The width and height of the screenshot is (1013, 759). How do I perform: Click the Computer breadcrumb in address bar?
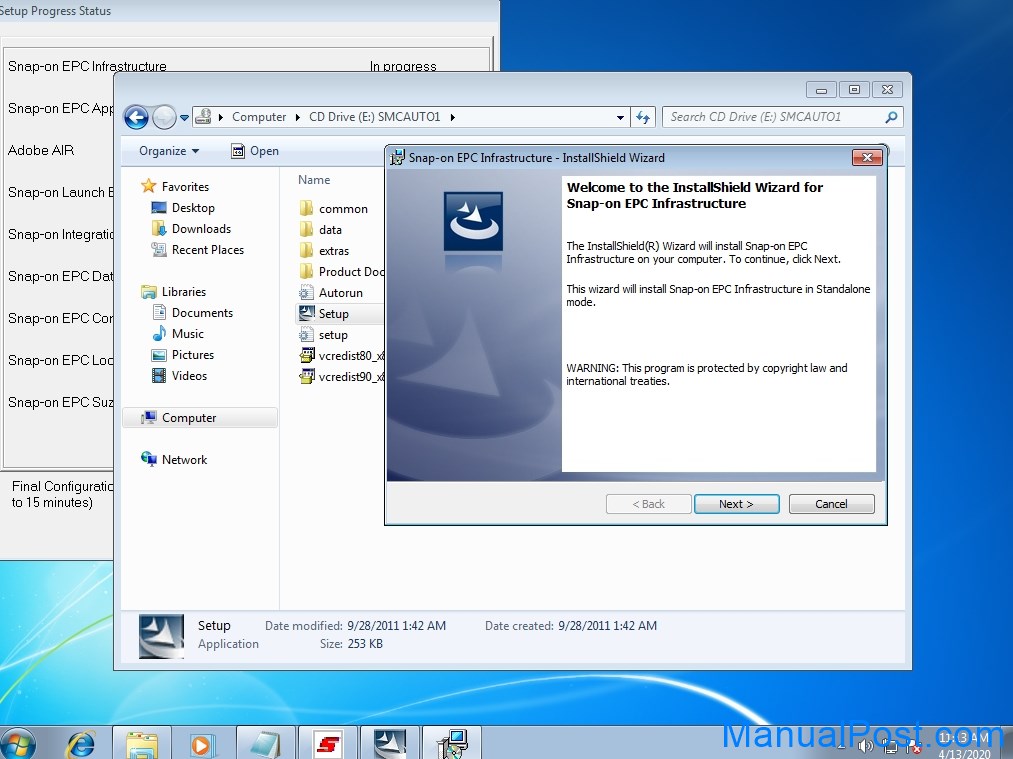[259, 117]
